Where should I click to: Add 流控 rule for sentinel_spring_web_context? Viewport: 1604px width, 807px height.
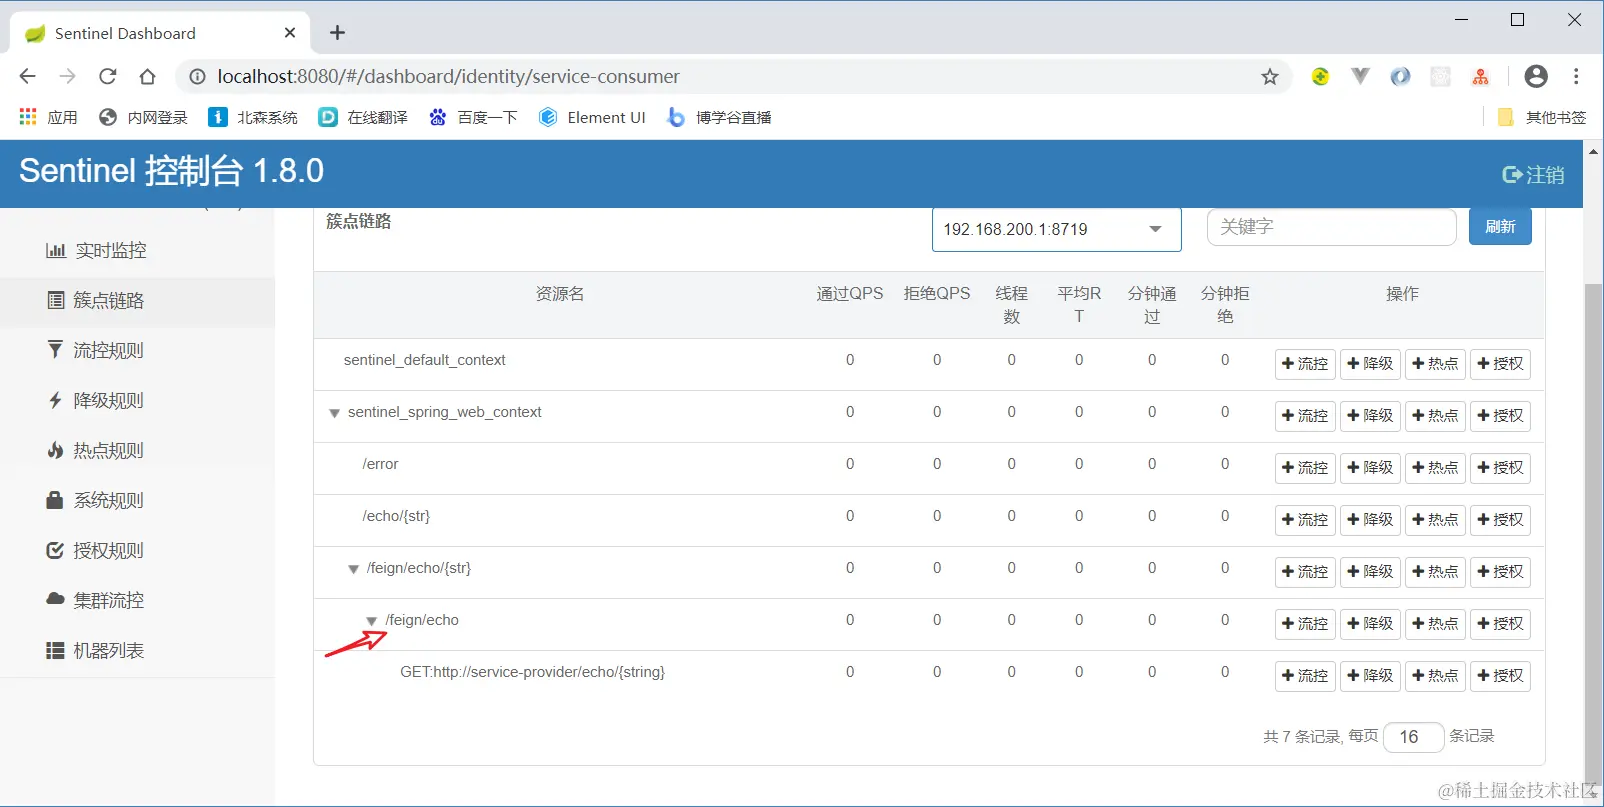(x=1305, y=416)
